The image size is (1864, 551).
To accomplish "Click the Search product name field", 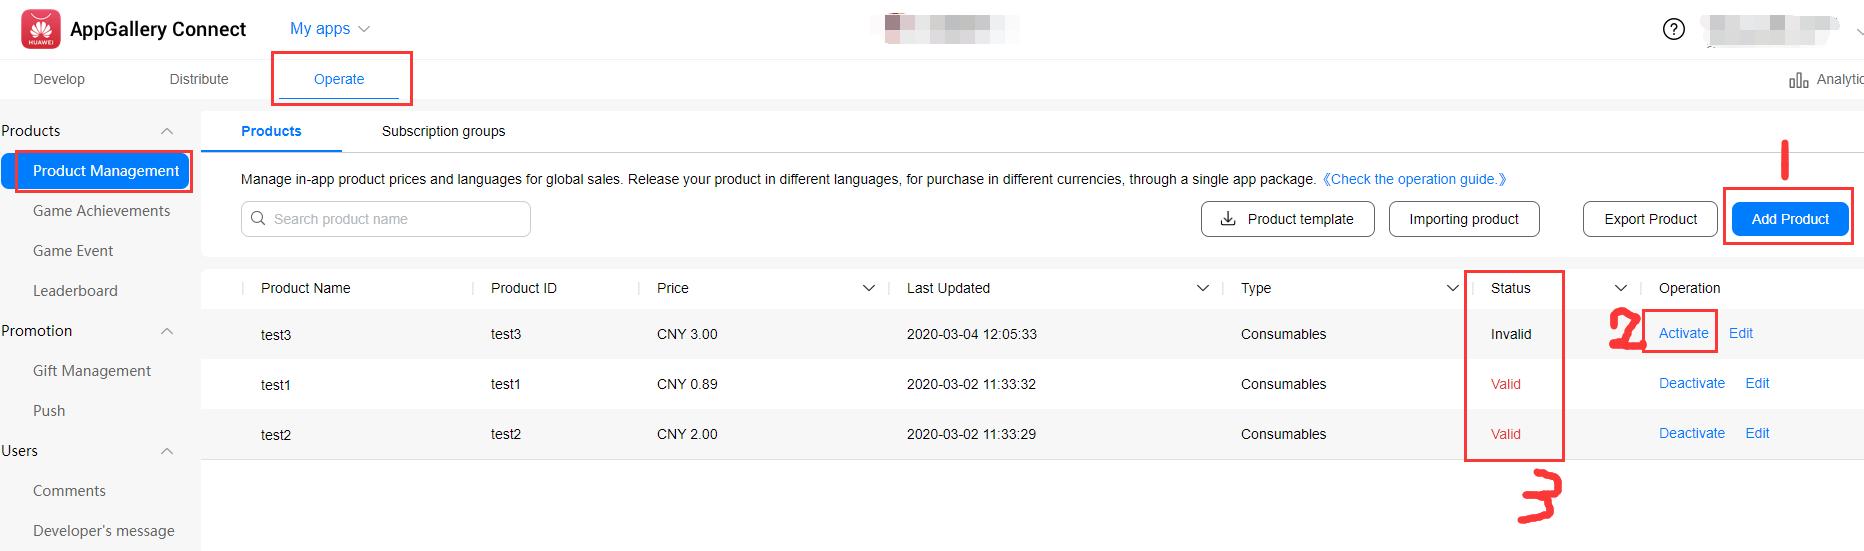I will [386, 219].
